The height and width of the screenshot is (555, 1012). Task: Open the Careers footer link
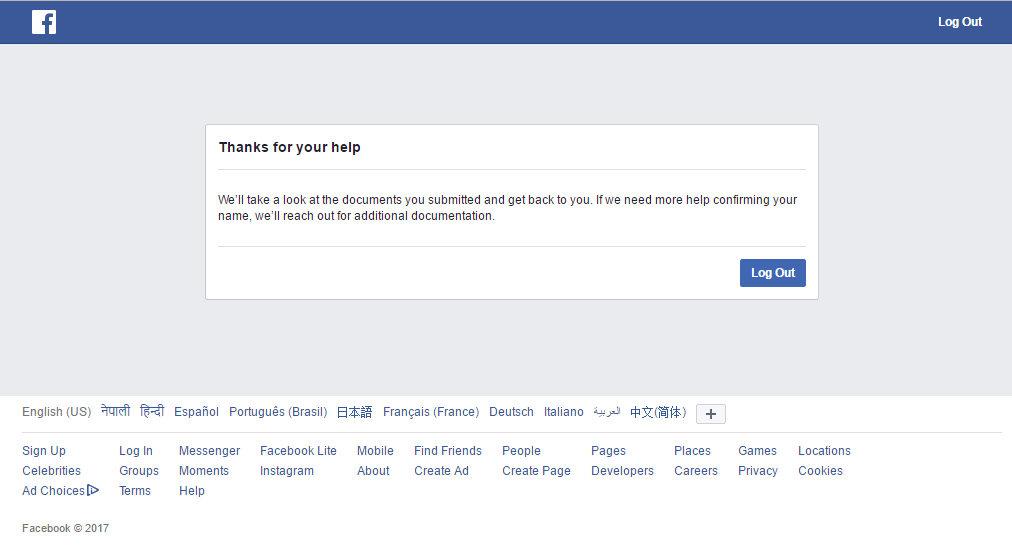[696, 471]
